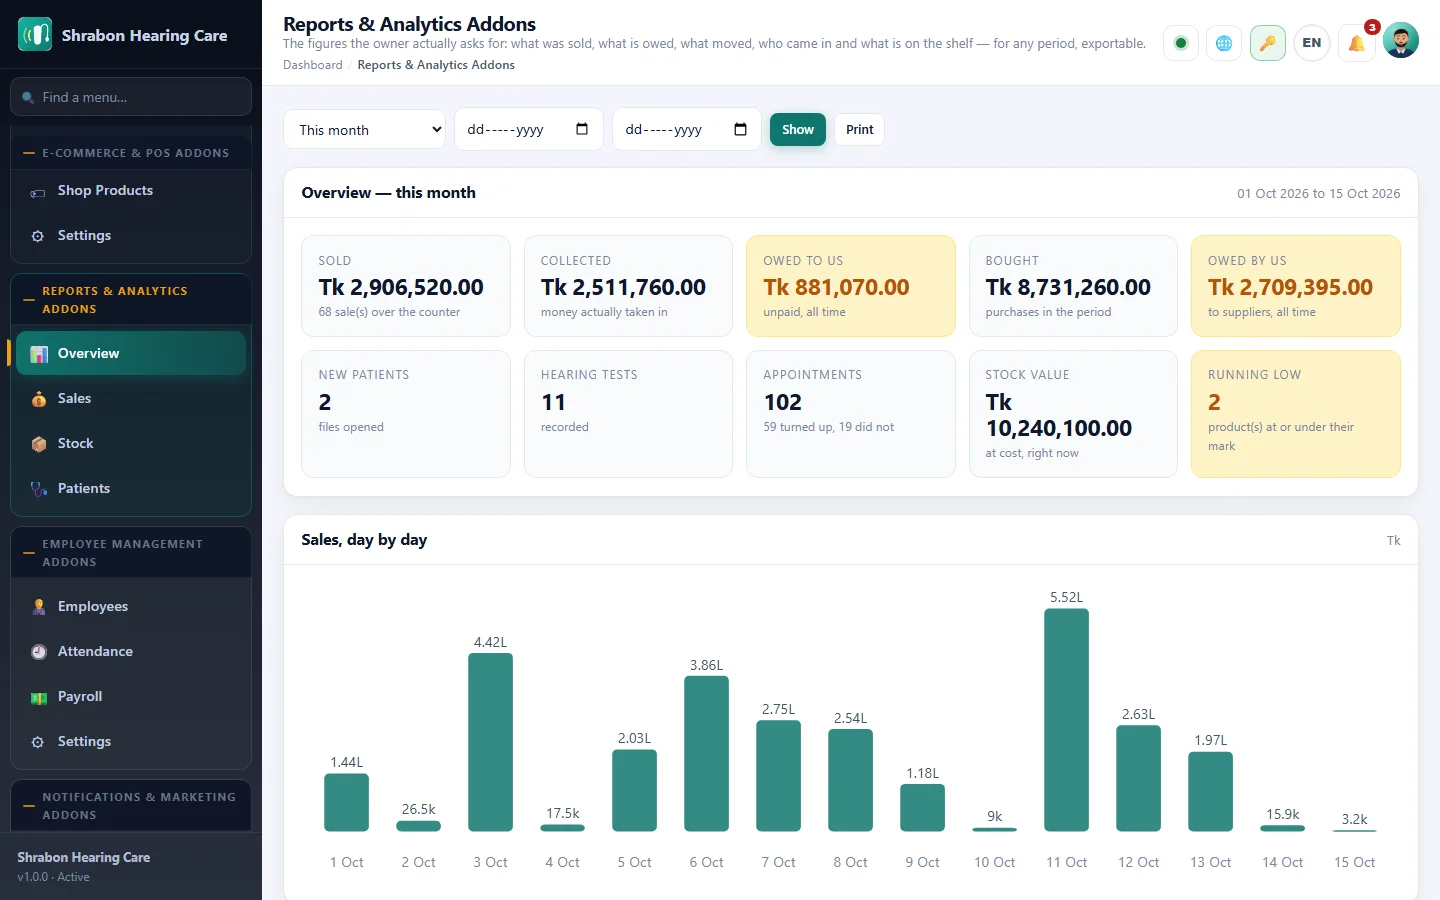Select the Running Low card
The height and width of the screenshot is (900, 1440).
click(x=1296, y=414)
